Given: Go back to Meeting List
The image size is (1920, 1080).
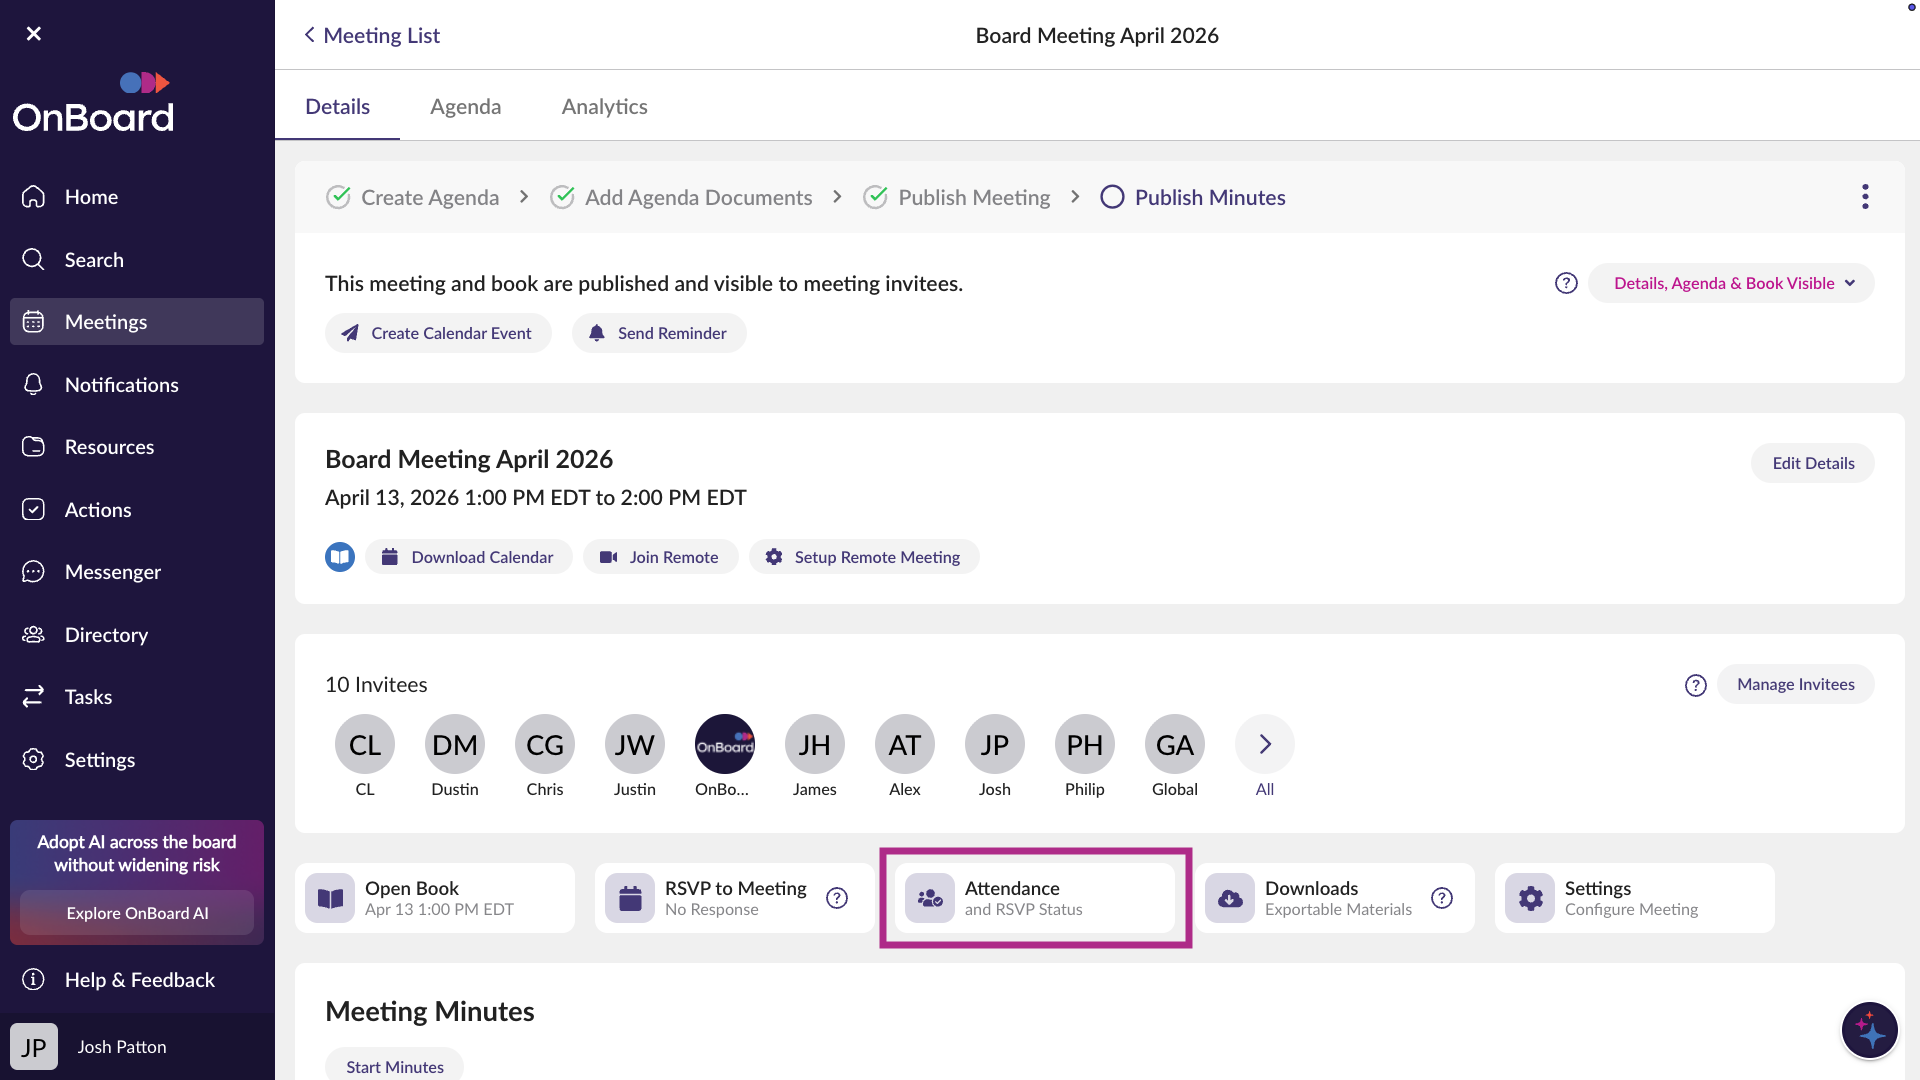Looking at the screenshot, I should click(372, 35).
